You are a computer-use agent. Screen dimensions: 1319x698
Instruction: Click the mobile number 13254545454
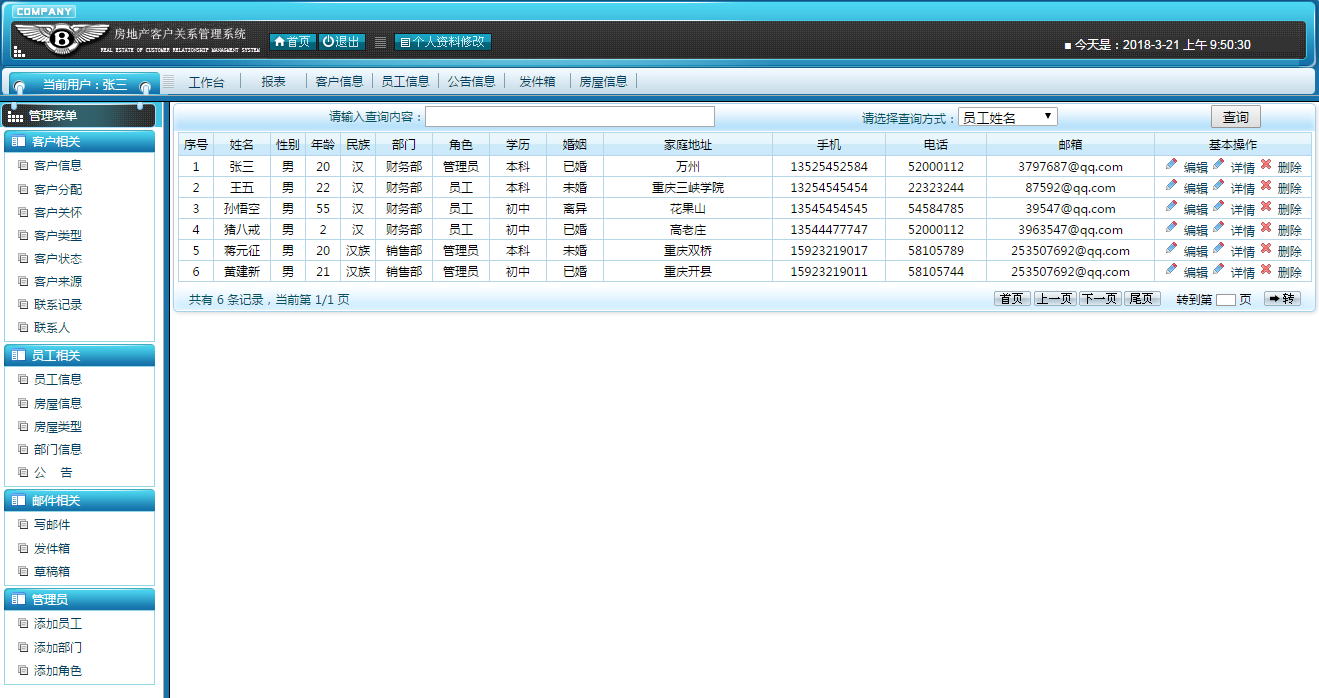[829, 187]
